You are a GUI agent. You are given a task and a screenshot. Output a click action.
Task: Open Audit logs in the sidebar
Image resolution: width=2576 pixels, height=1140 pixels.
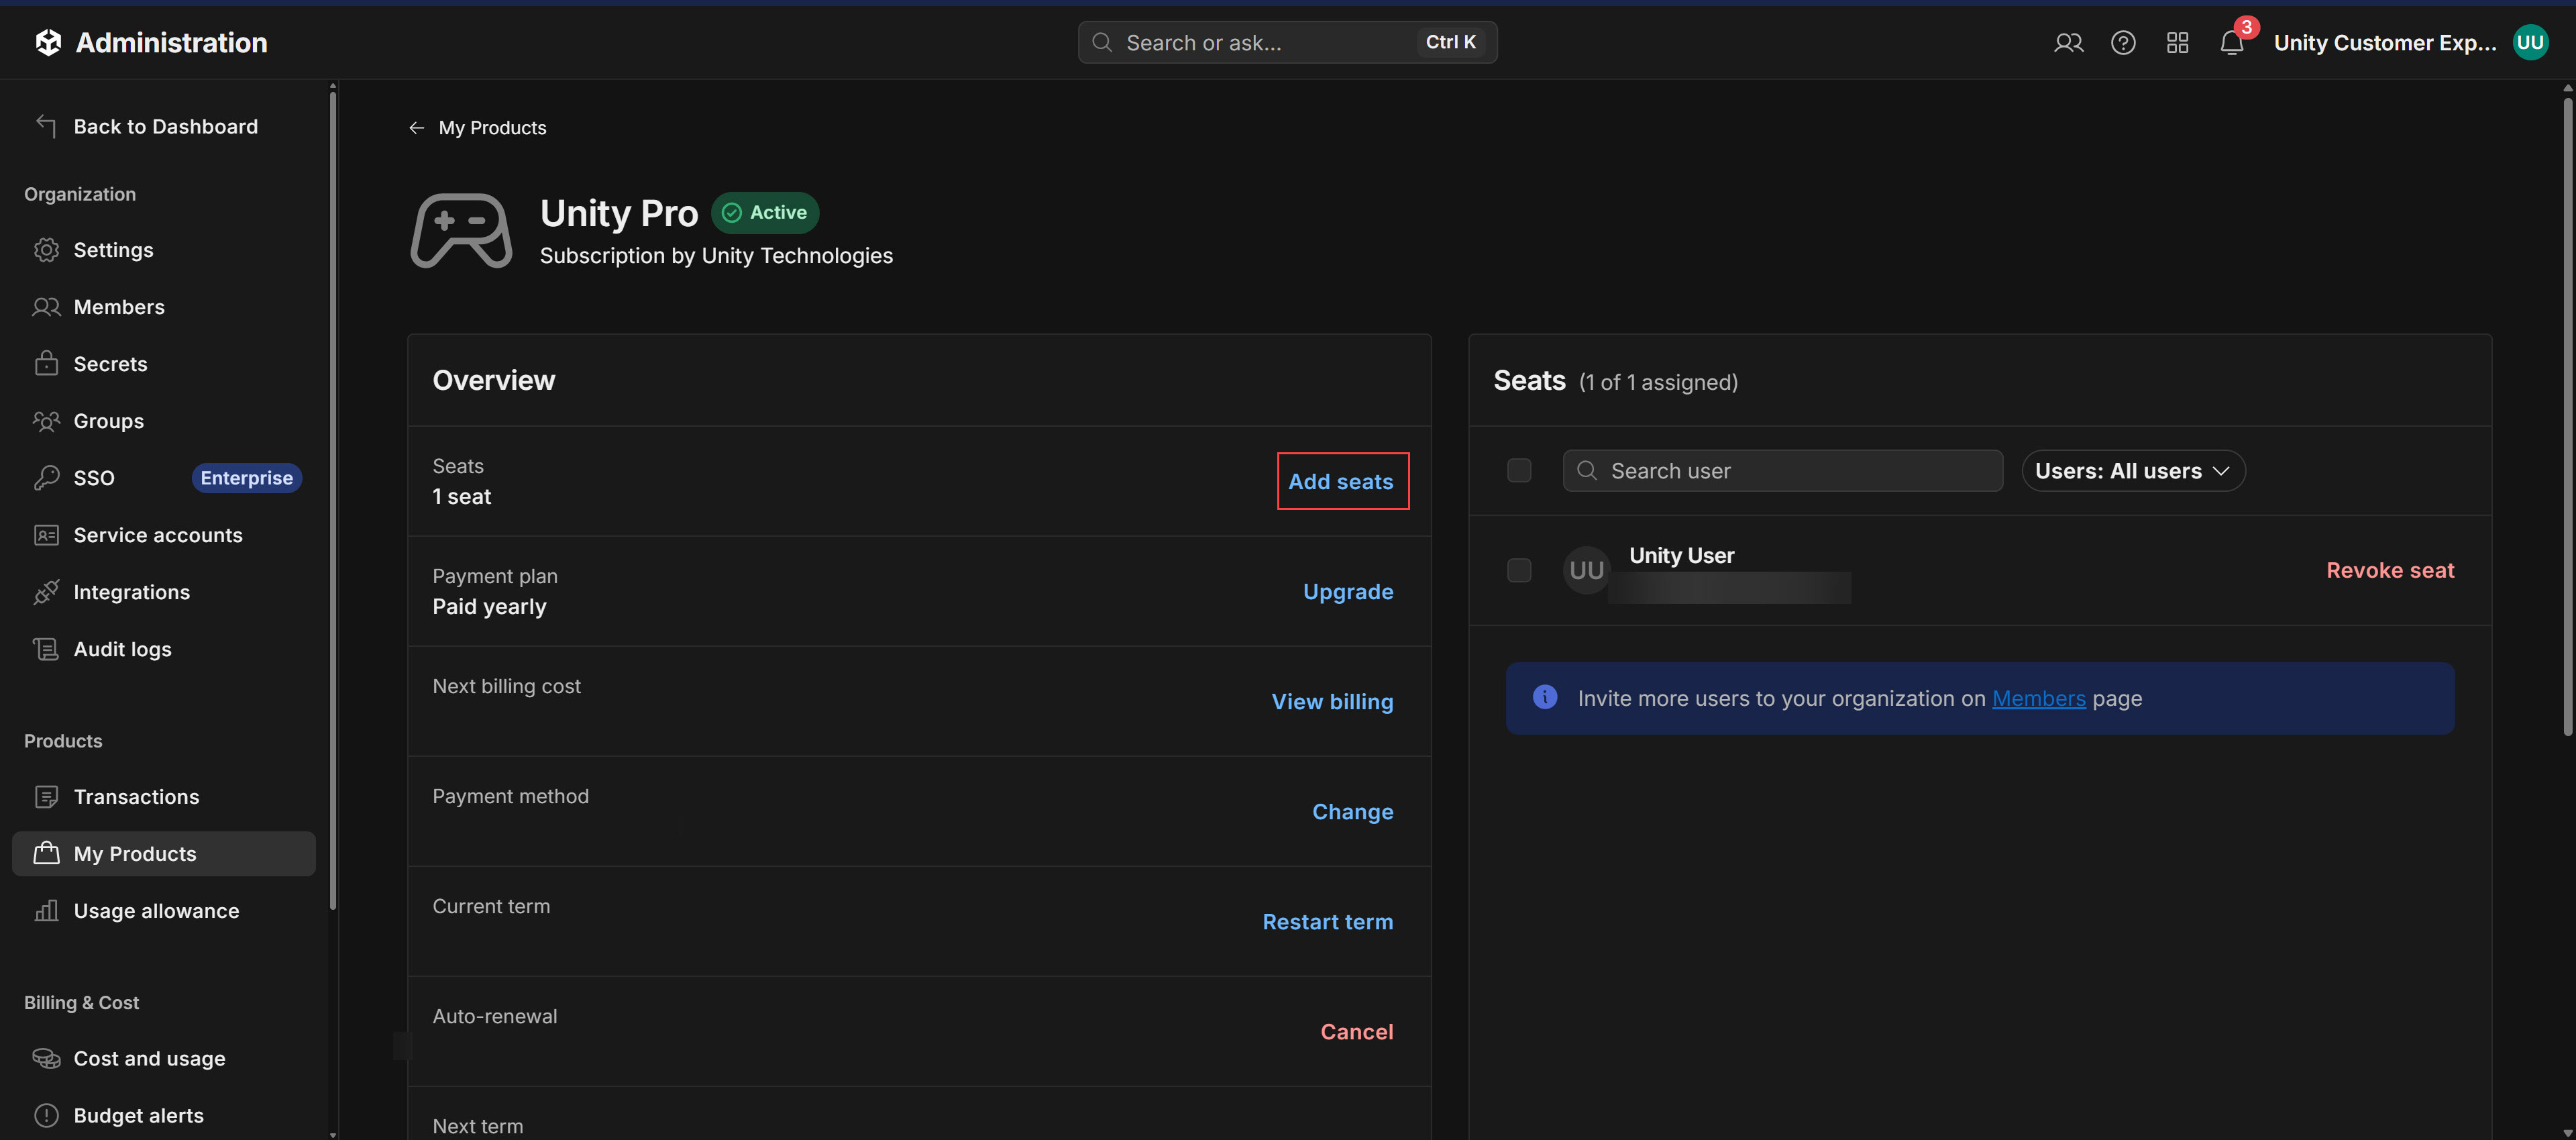[163, 649]
